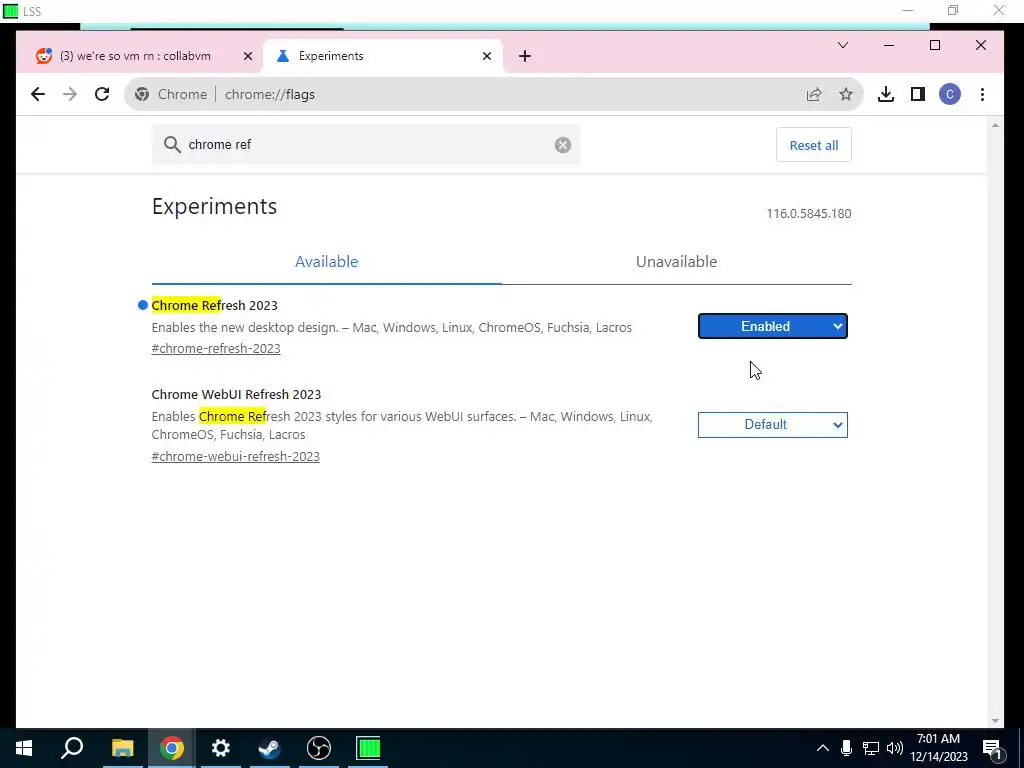Launch Steam from the taskbar
Viewport: 1024px width, 768px height.
[x=270, y=748]
